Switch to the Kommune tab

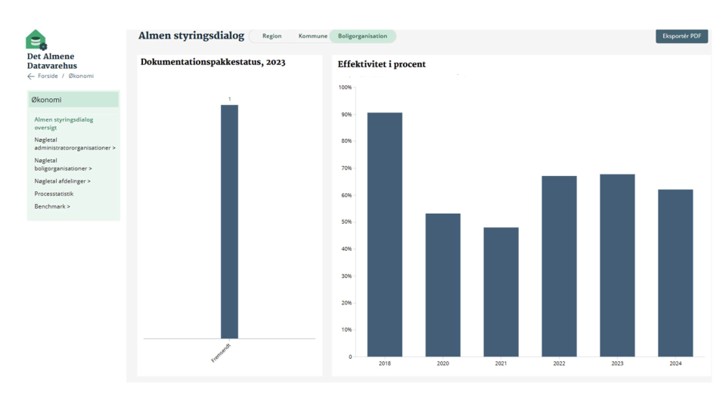pyautogui.click(x=312, y=36)
